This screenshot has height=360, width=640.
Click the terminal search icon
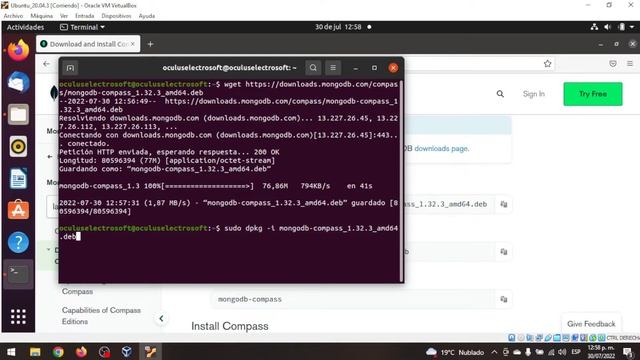[313, 68]
